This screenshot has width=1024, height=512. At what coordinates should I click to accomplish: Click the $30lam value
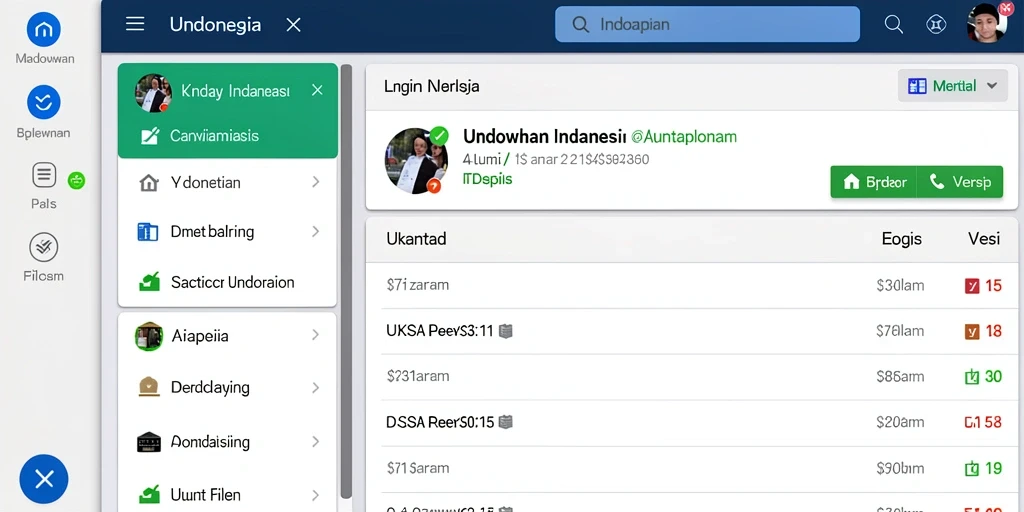click(x=900, y=285)
